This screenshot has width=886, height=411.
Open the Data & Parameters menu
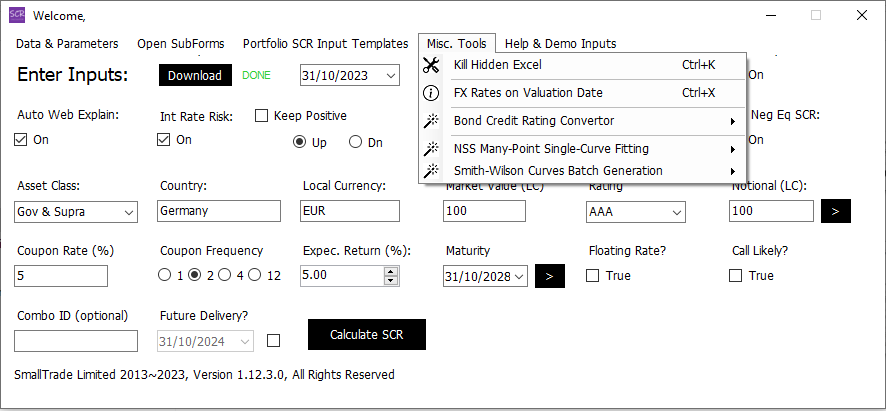pyautogui.click(x=67, y=44)
